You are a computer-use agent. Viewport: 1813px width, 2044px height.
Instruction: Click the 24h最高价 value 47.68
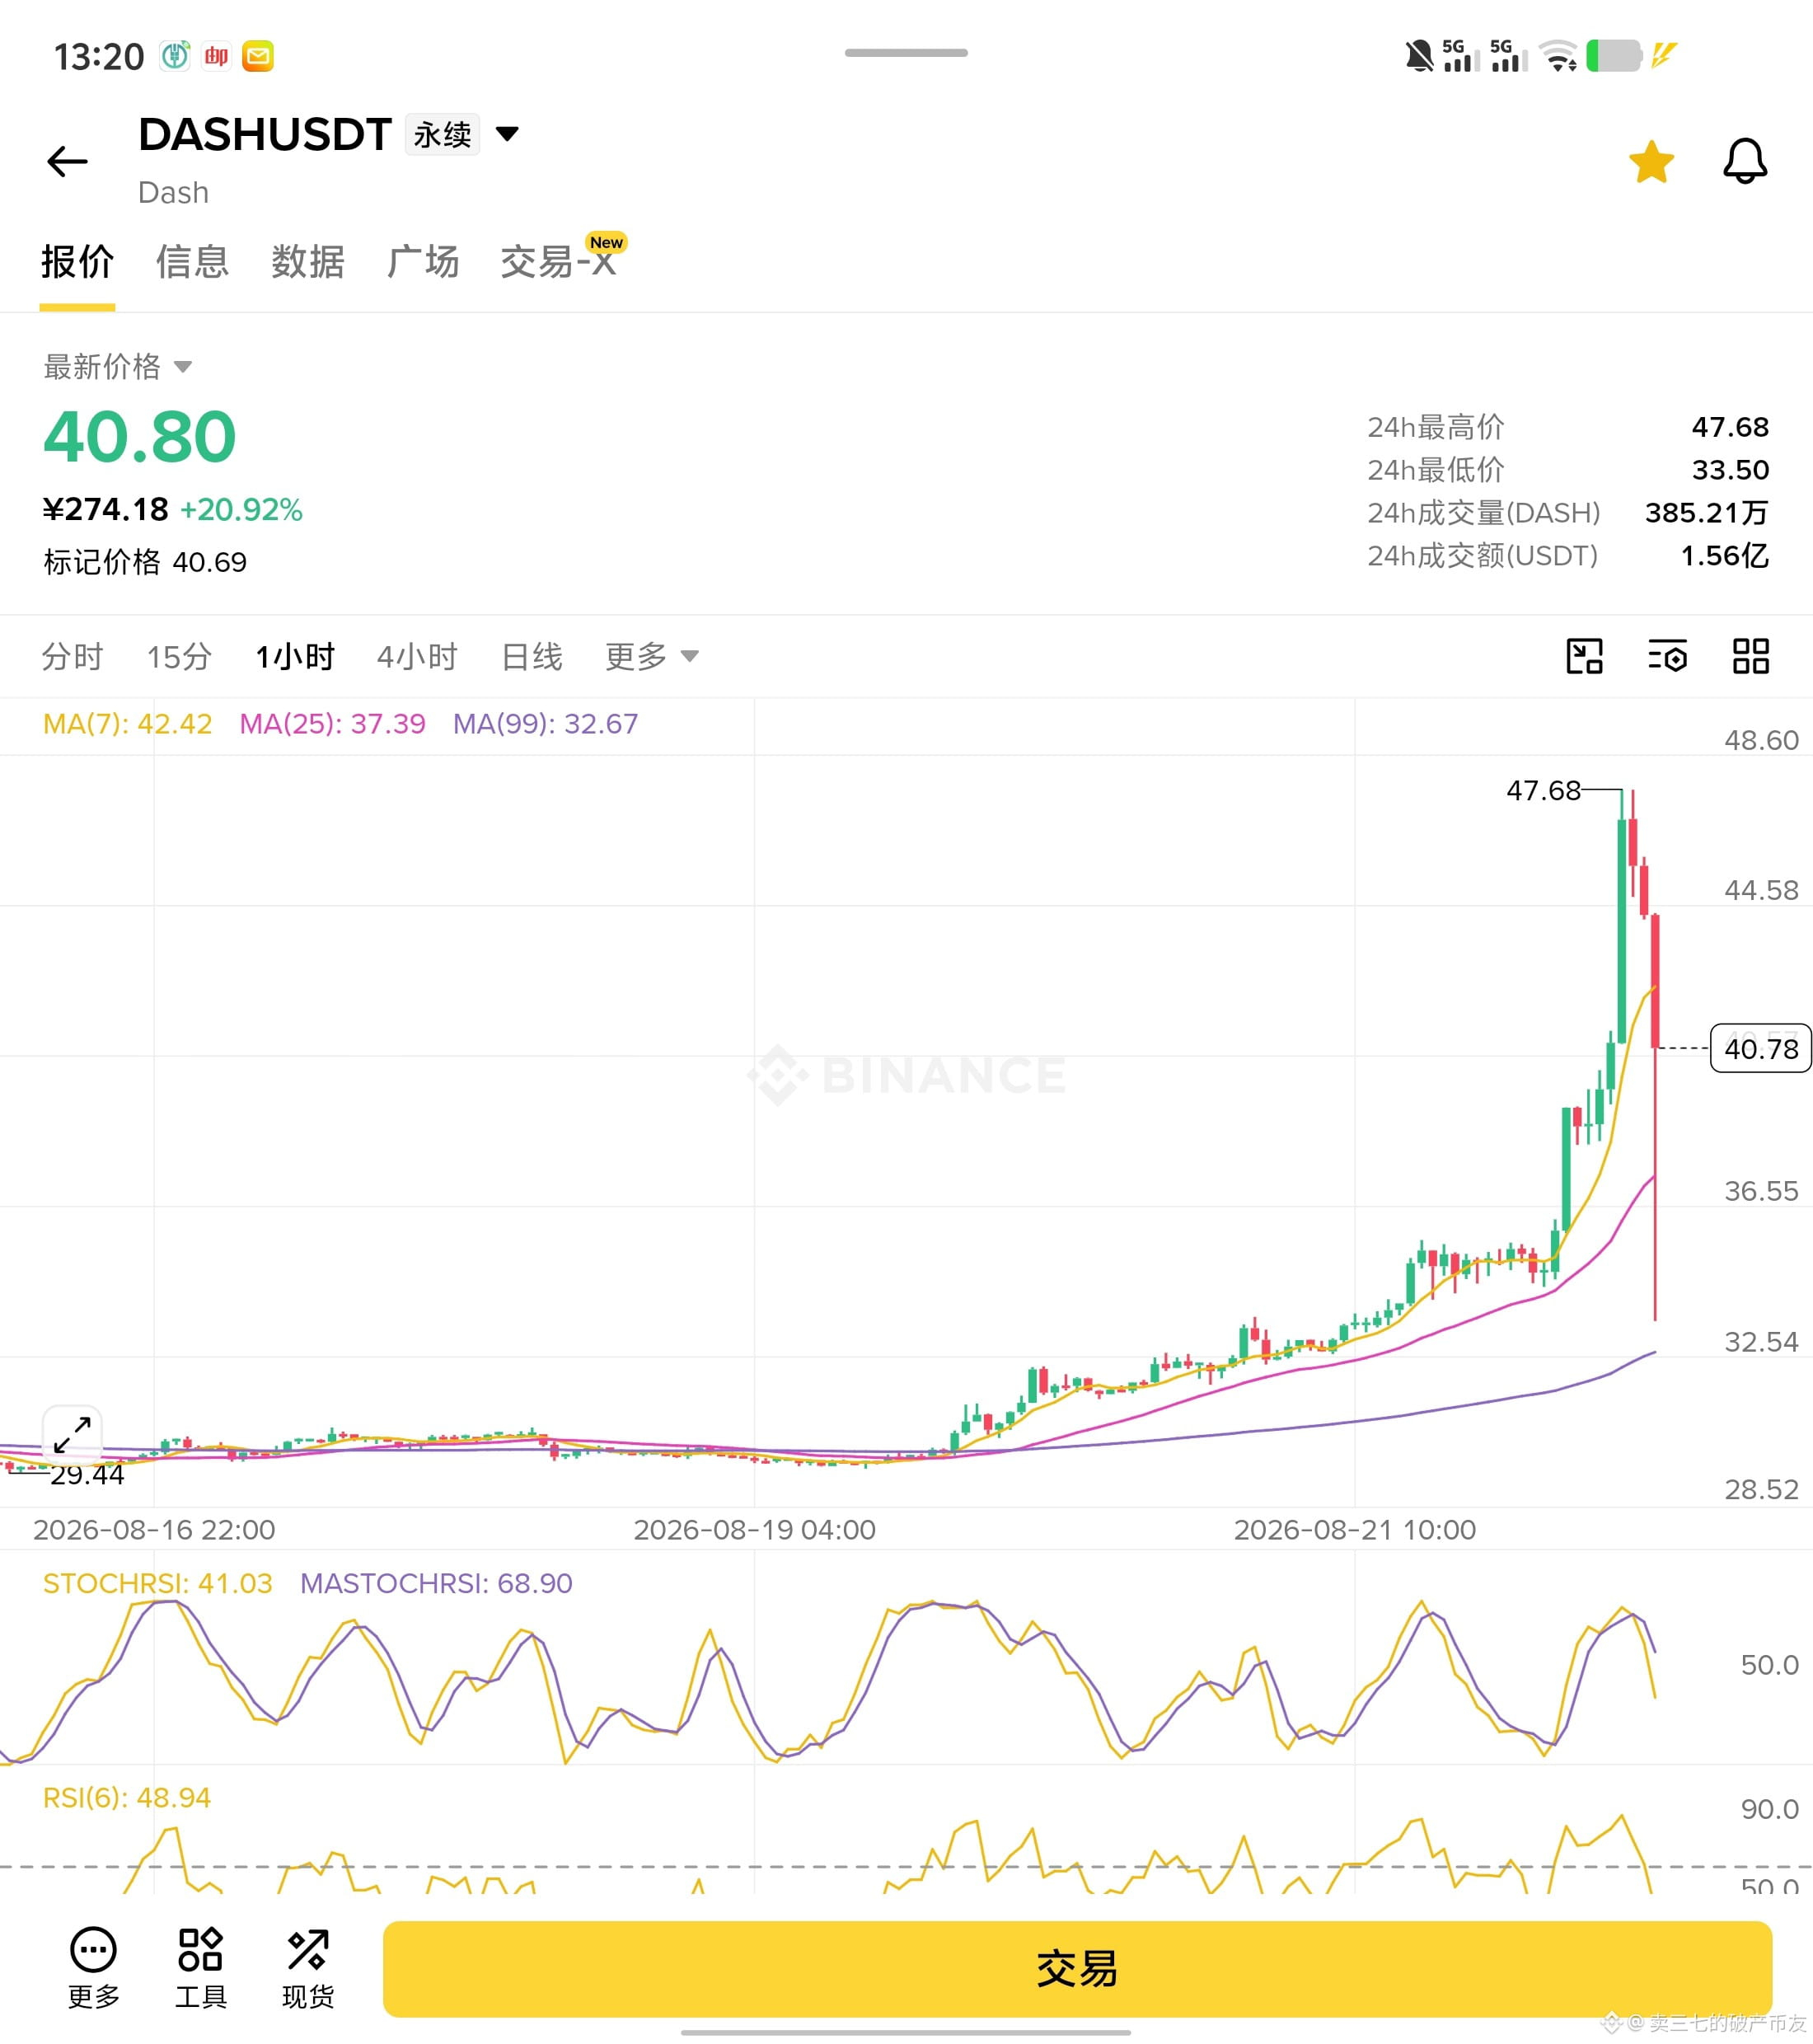(1730, 427)
